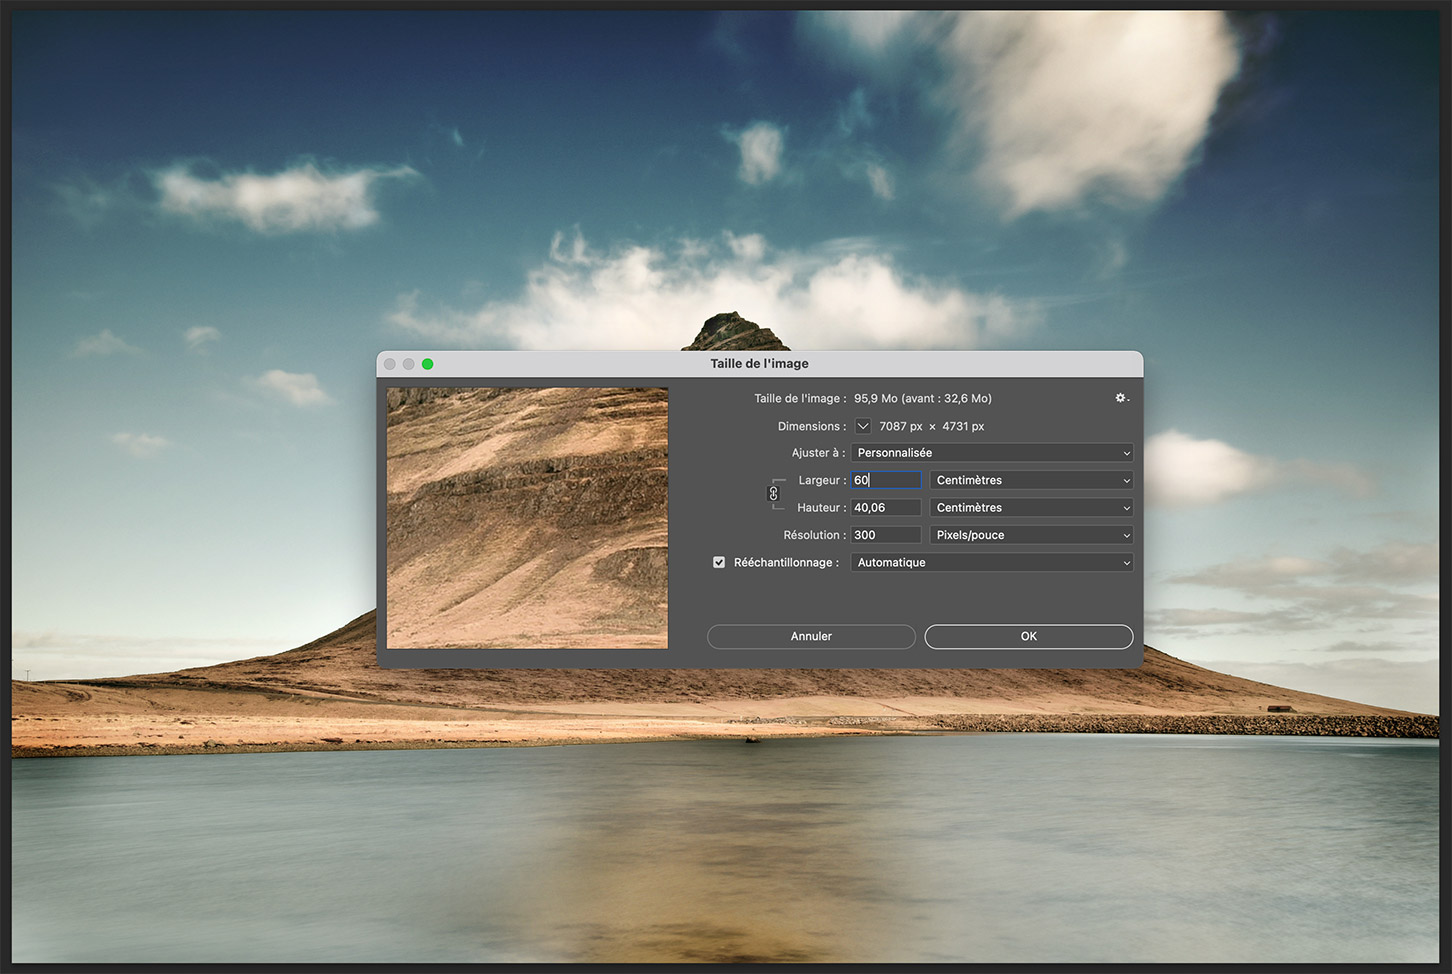1452x974 pixels.
Task: Open the gear settings menu in dialog
Action: pos(1121,398)
